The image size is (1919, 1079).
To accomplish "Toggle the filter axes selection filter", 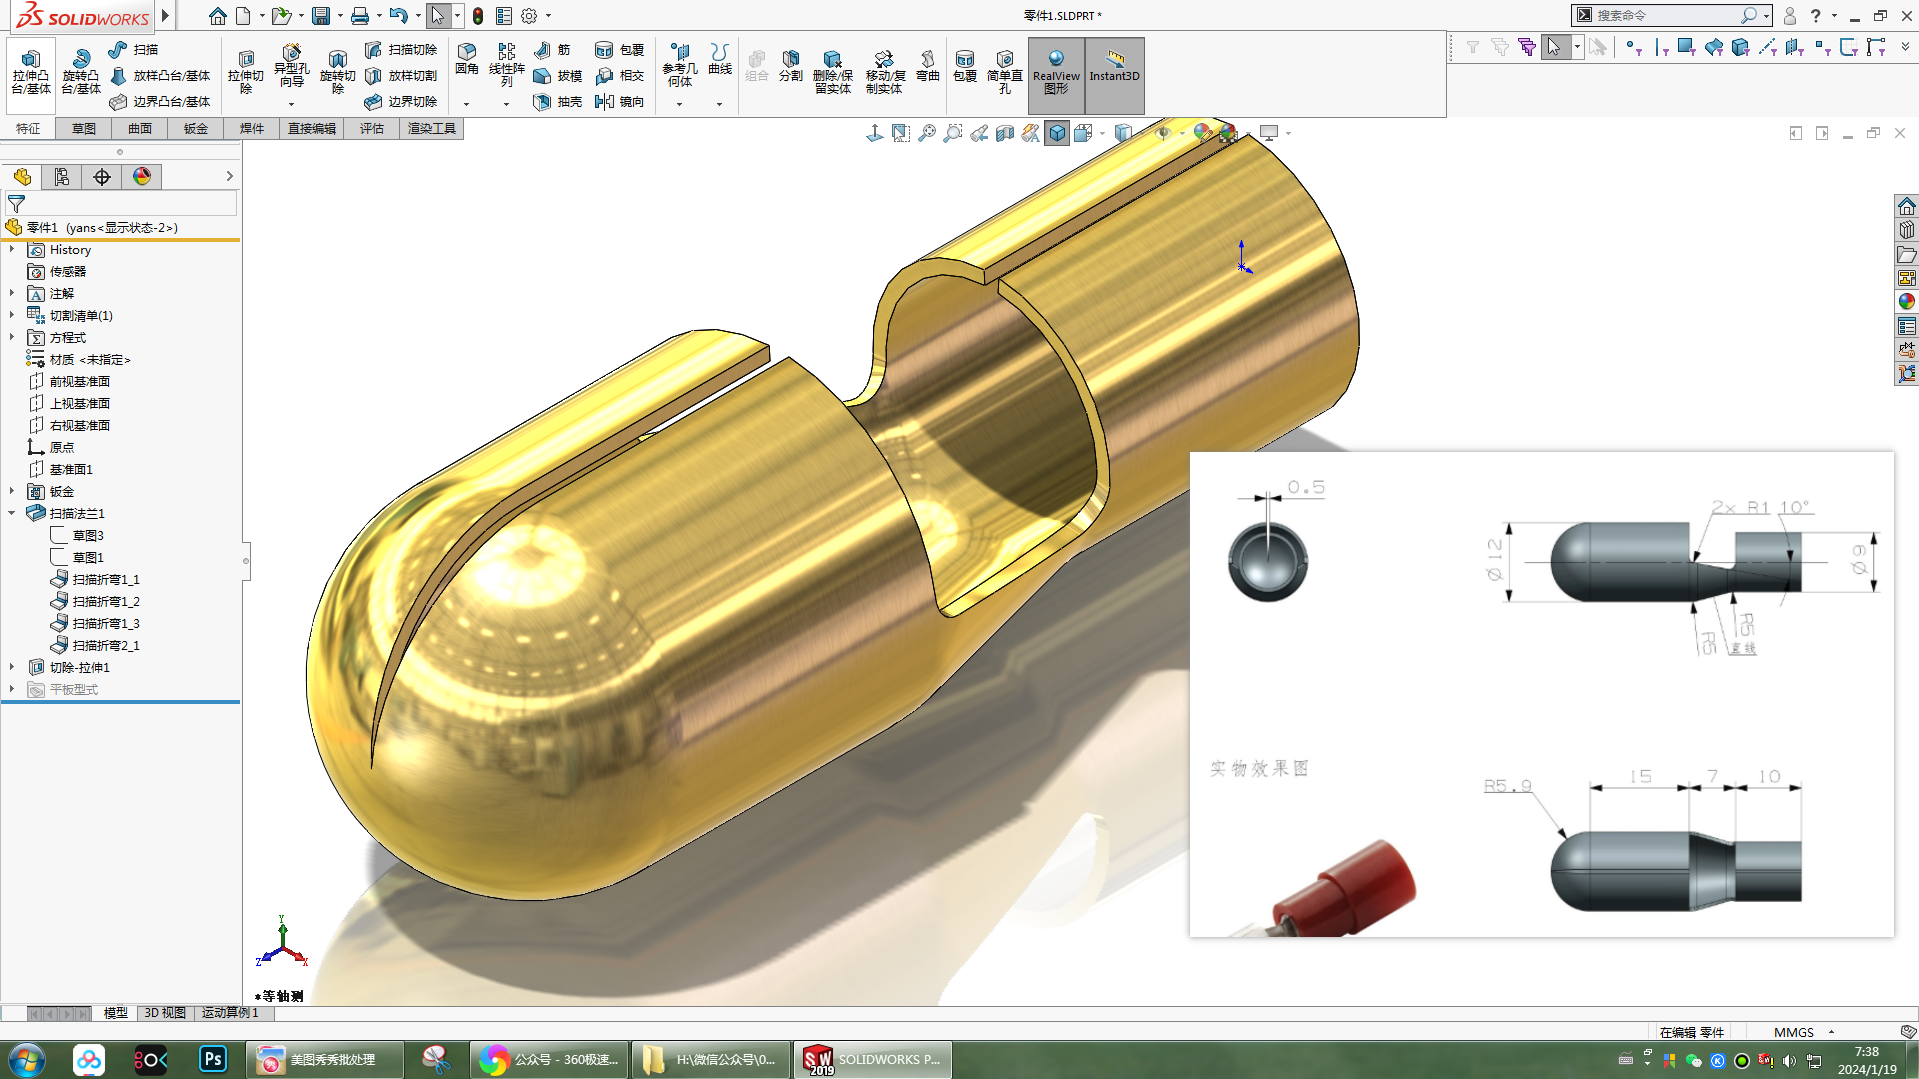I will [1768, 47].
